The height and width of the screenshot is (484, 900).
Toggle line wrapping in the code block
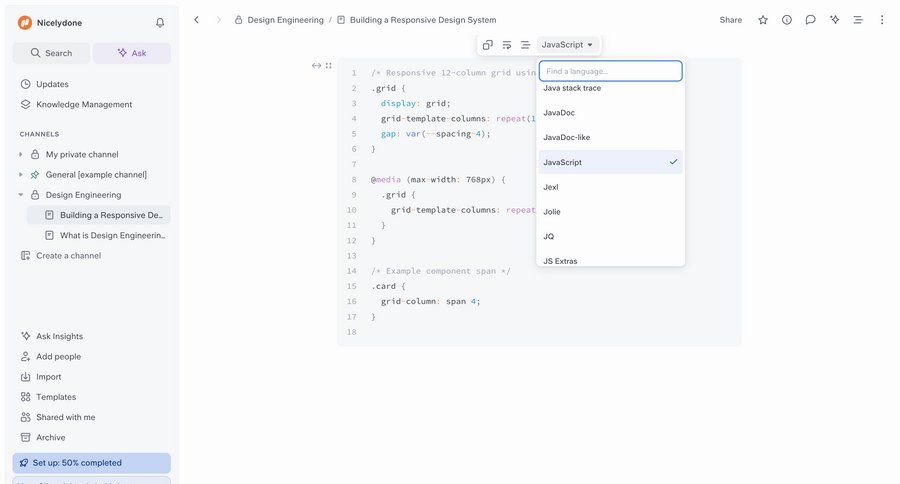coord(507,45)
